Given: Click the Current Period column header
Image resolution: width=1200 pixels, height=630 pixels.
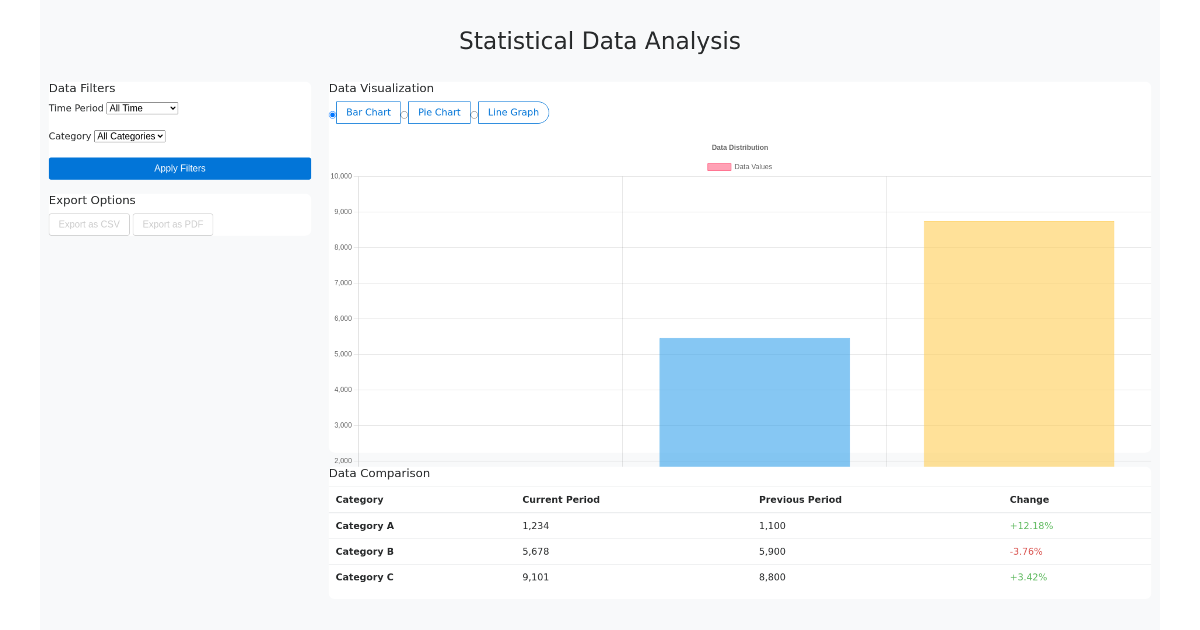Looking at the screenshot, I should [560, 499].
